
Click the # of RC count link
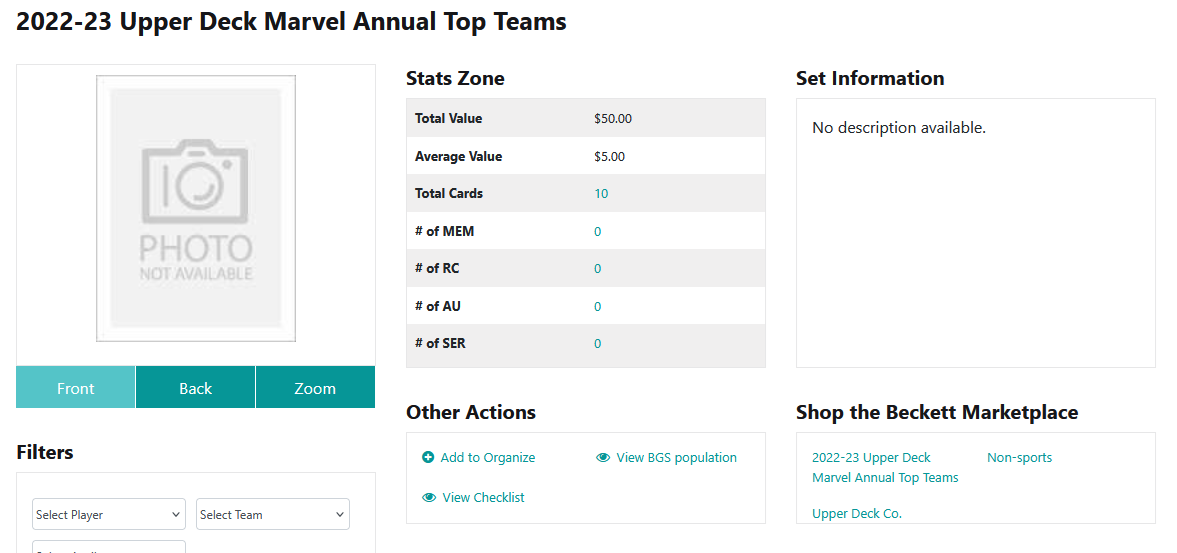[598, 269]
